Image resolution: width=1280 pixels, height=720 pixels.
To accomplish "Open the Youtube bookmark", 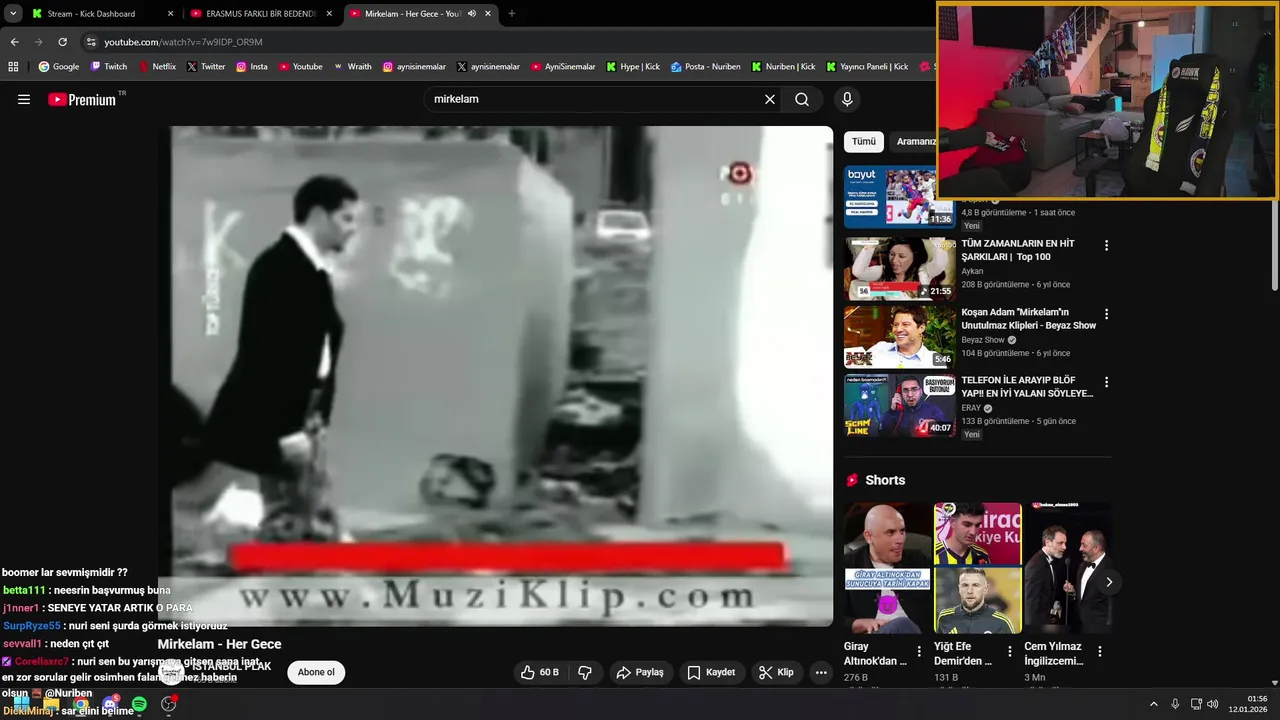I will [301, 67].
